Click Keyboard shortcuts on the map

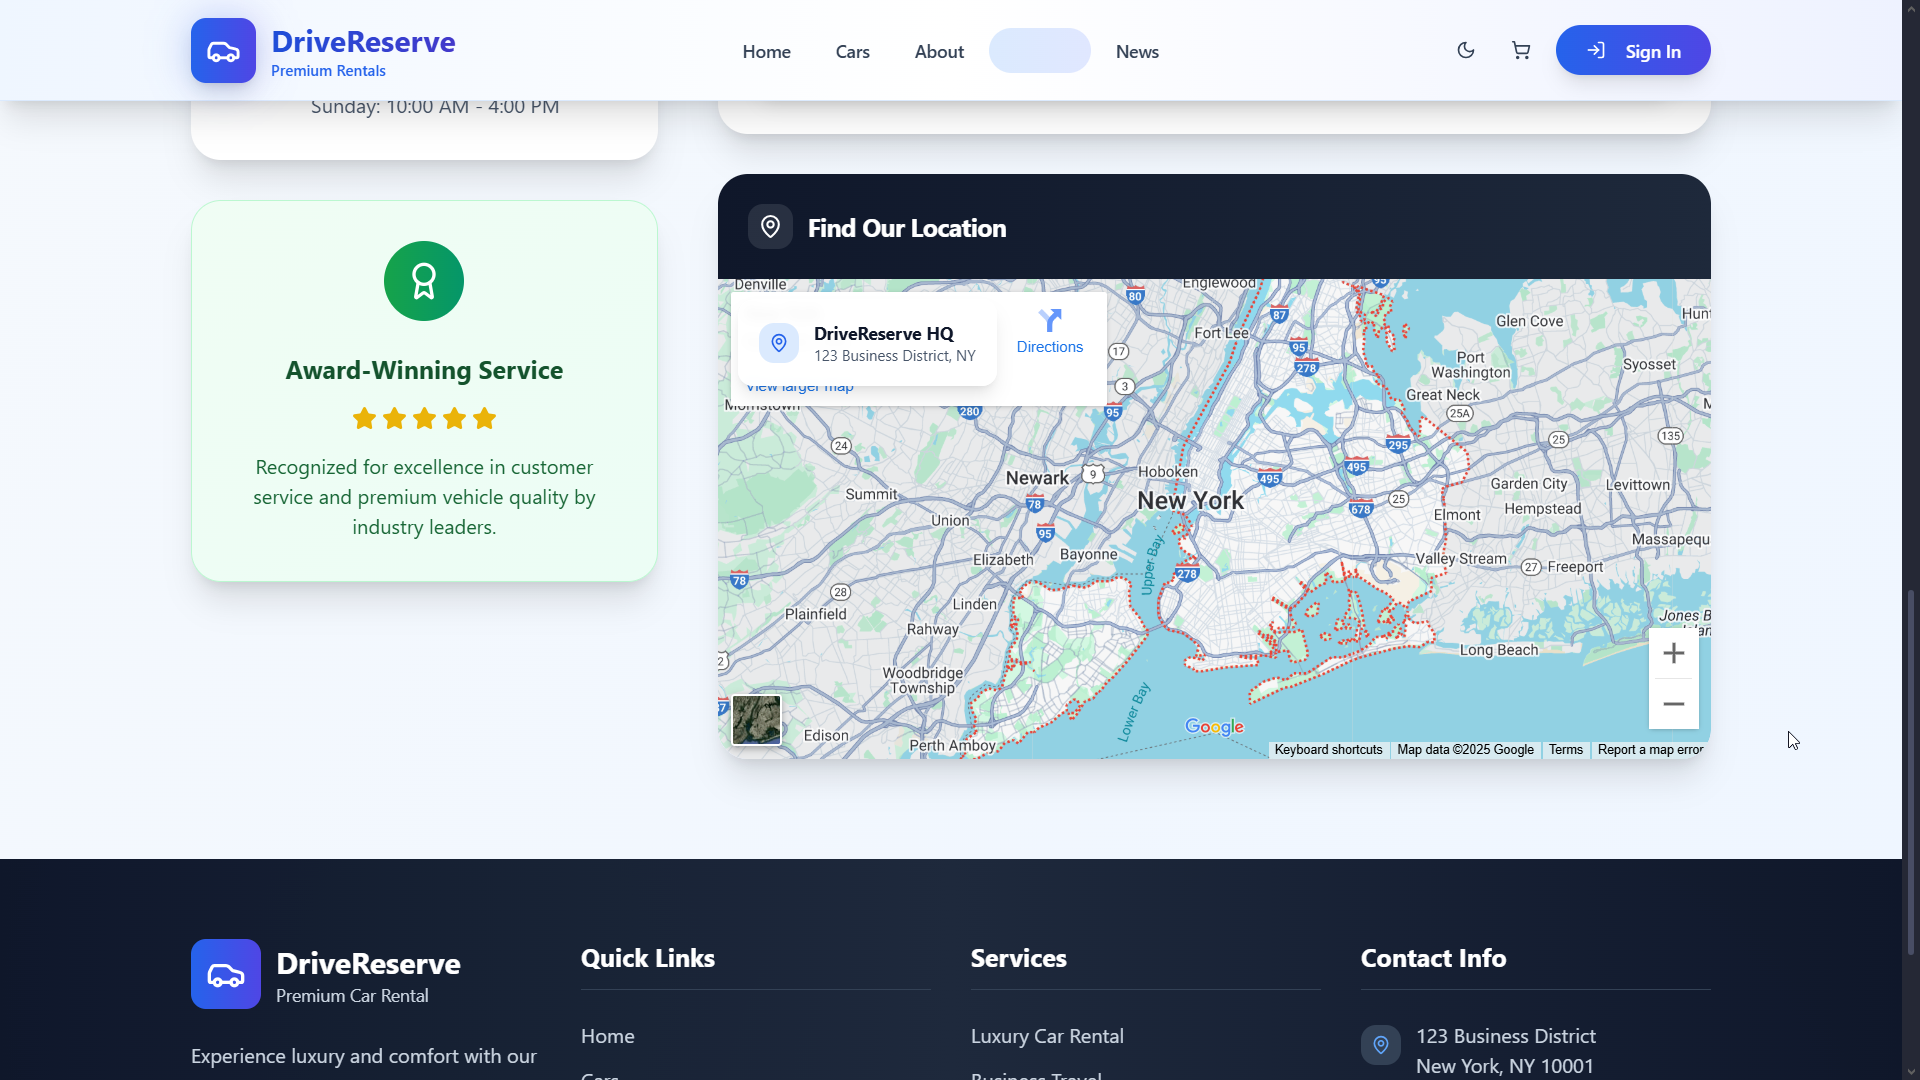point(1328,750)
